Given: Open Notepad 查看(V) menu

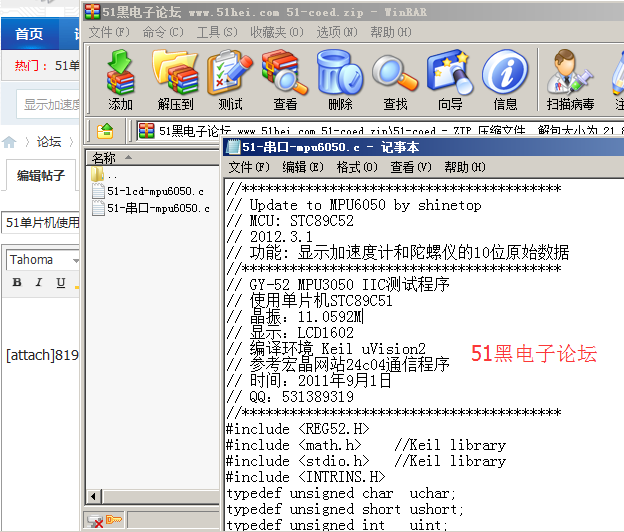Looking at the screenshot, I should pos(411,167).
